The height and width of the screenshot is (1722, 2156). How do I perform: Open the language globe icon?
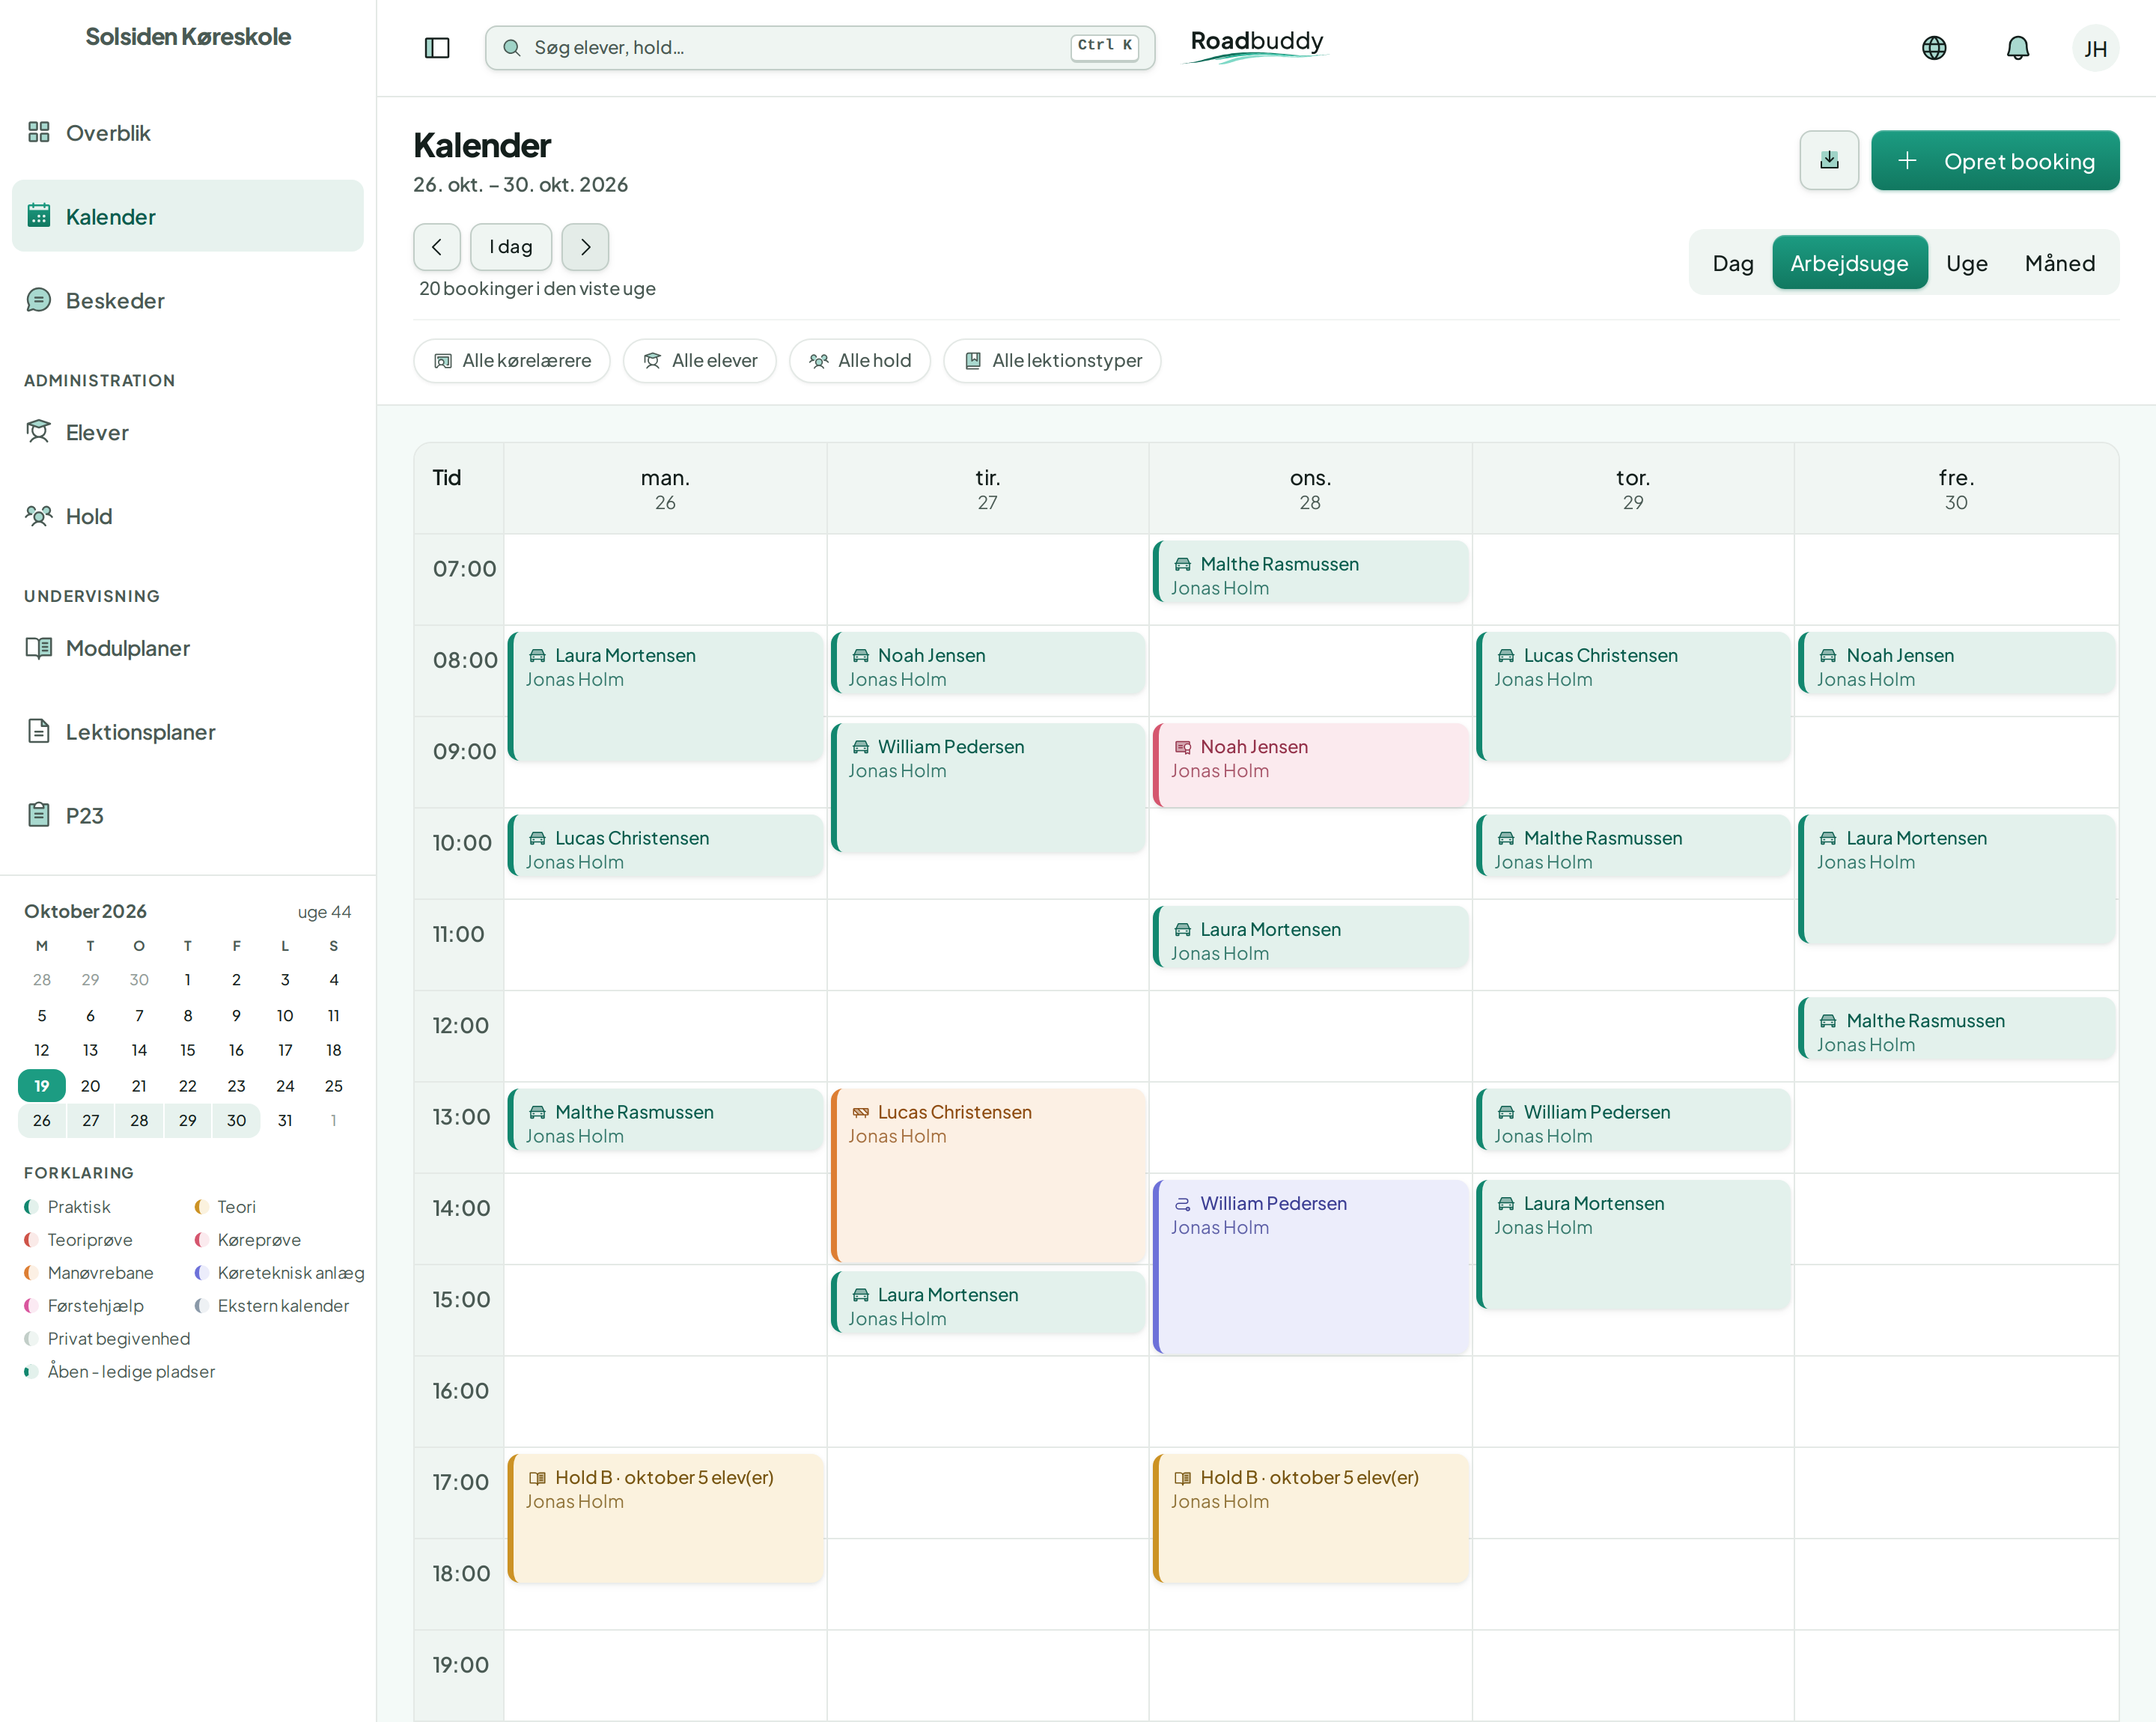(x=1934, y=48)
